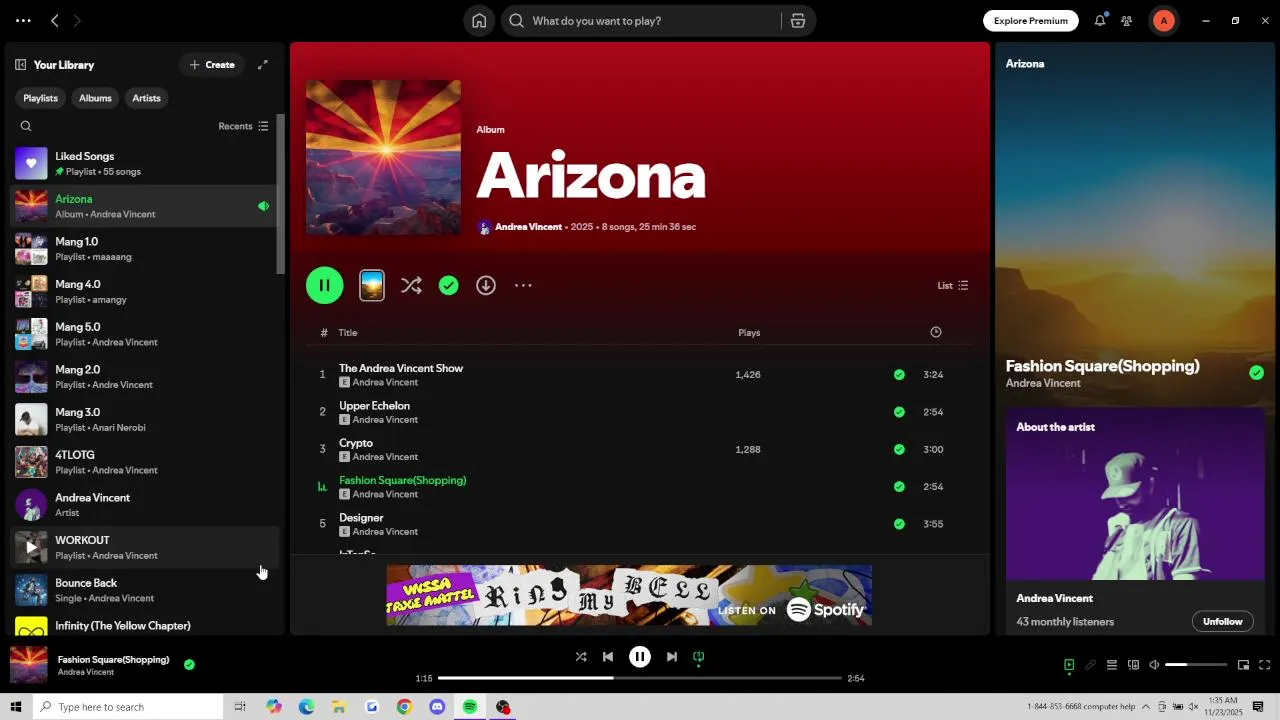Toggle saved check for Upper Echelon
This screenshot has height=720, width=1280.
click(899, 412)
